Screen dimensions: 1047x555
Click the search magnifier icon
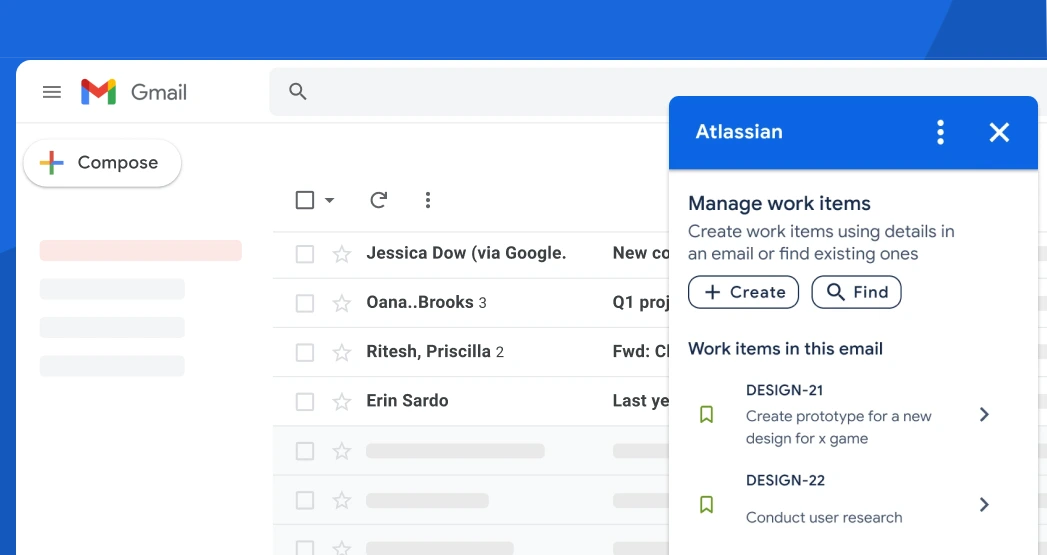click(297, 92)
